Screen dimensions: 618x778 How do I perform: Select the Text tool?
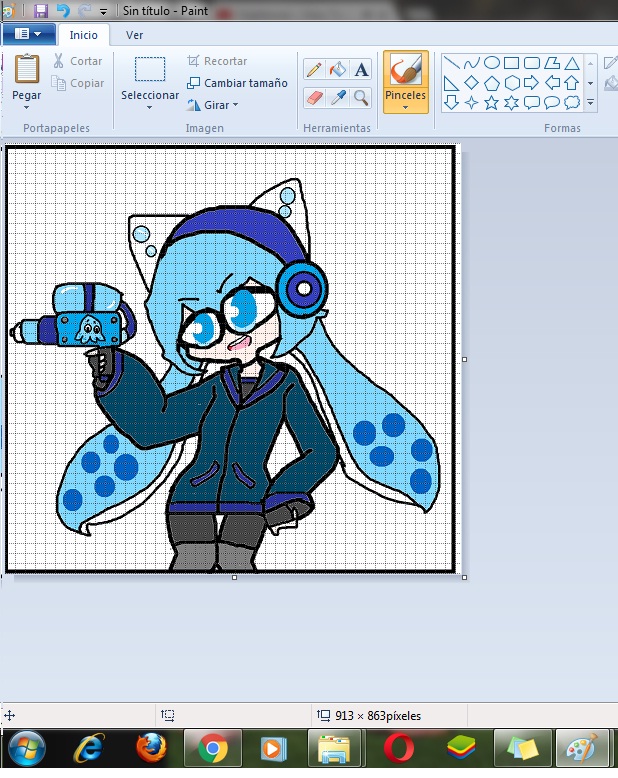click(362, 69)
